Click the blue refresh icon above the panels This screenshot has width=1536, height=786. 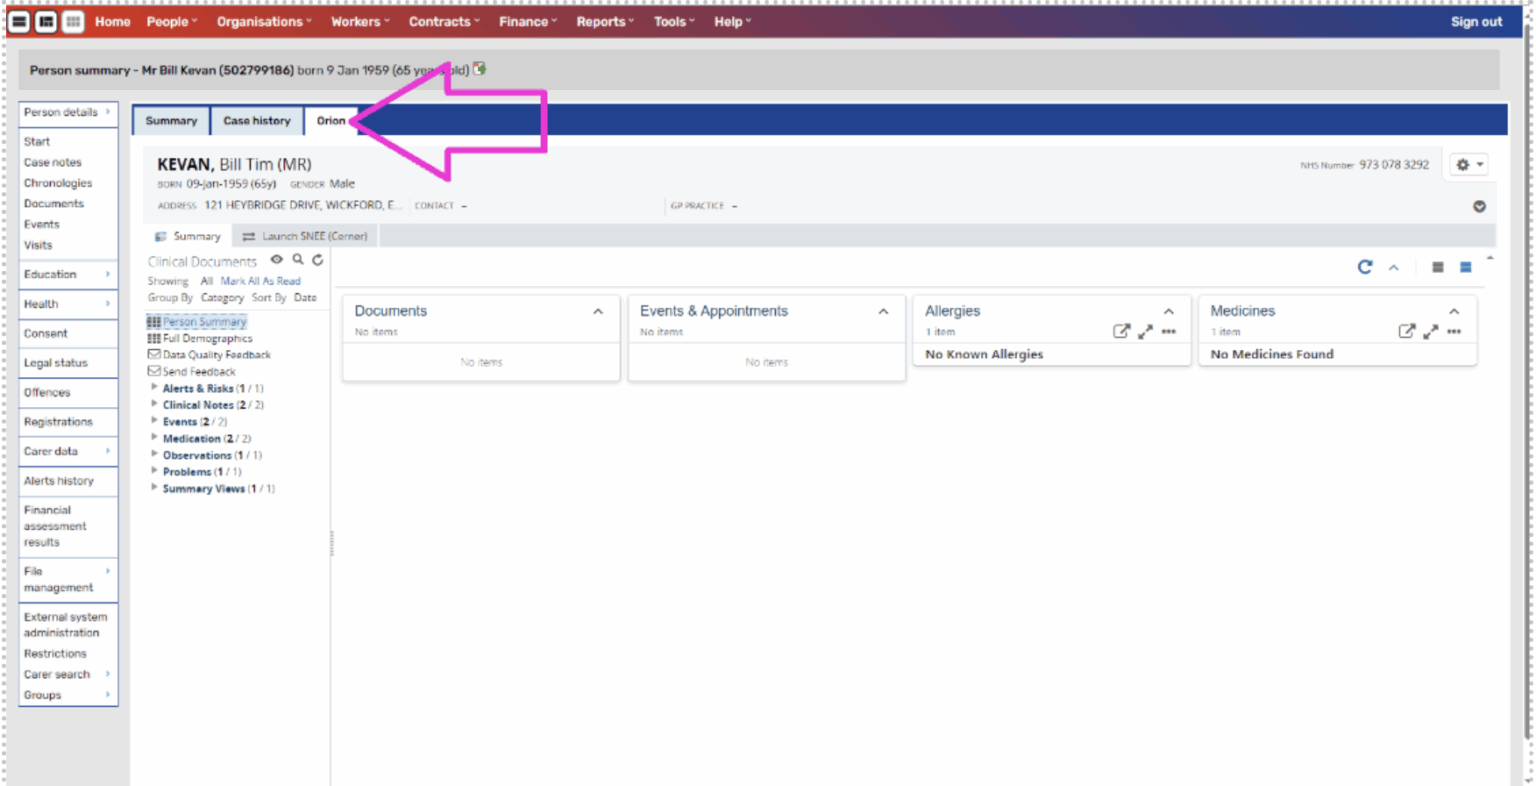coord(1365,267)
